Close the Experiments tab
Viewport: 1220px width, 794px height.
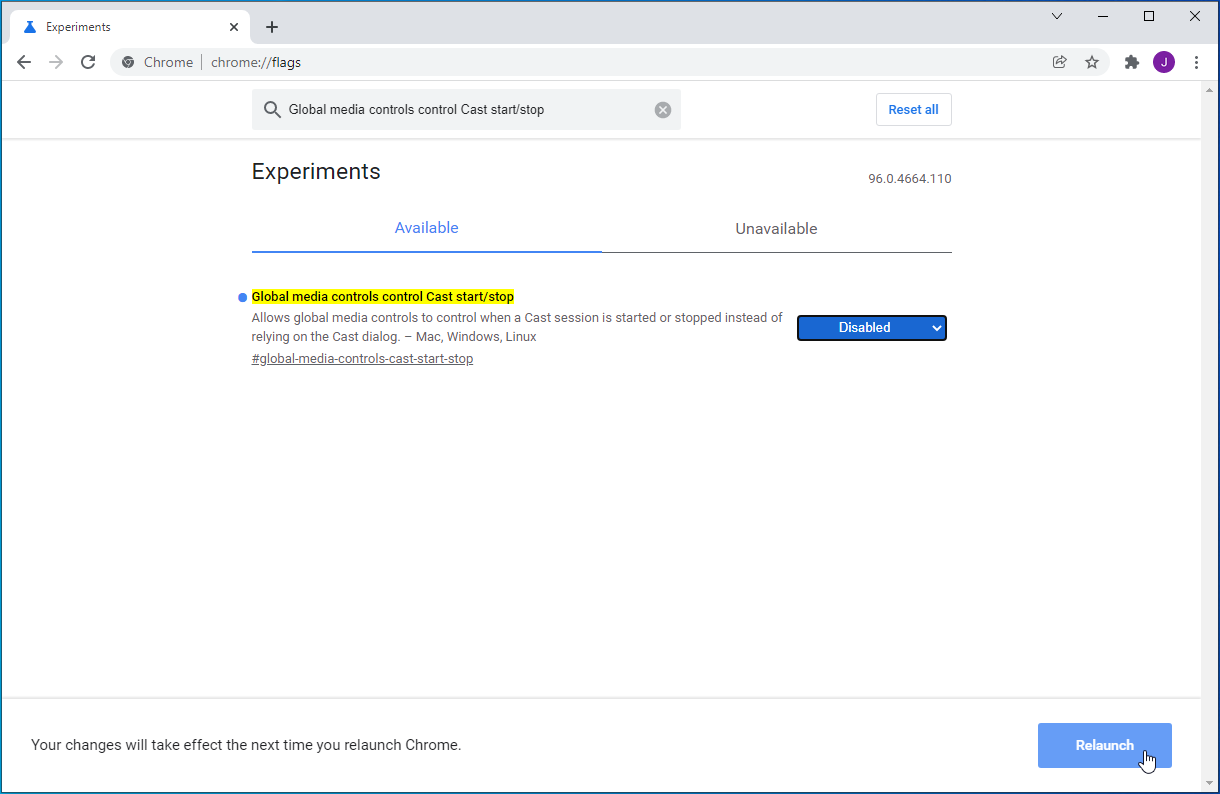pos(234,27)
